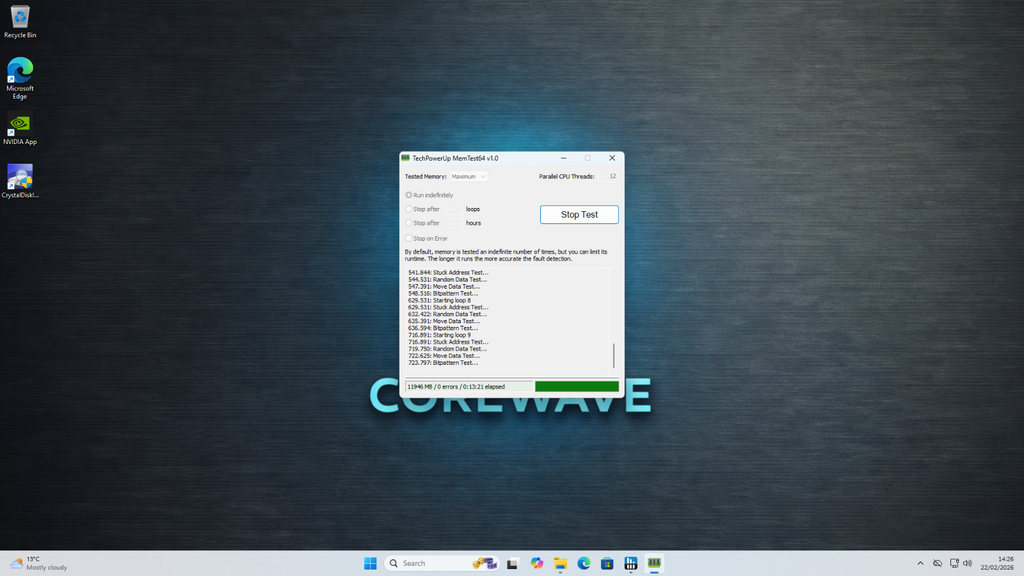The height and width of the screenshot is (576, 1024).
Task: Select the Stop after loops option
Action: [x=409, y=209]
